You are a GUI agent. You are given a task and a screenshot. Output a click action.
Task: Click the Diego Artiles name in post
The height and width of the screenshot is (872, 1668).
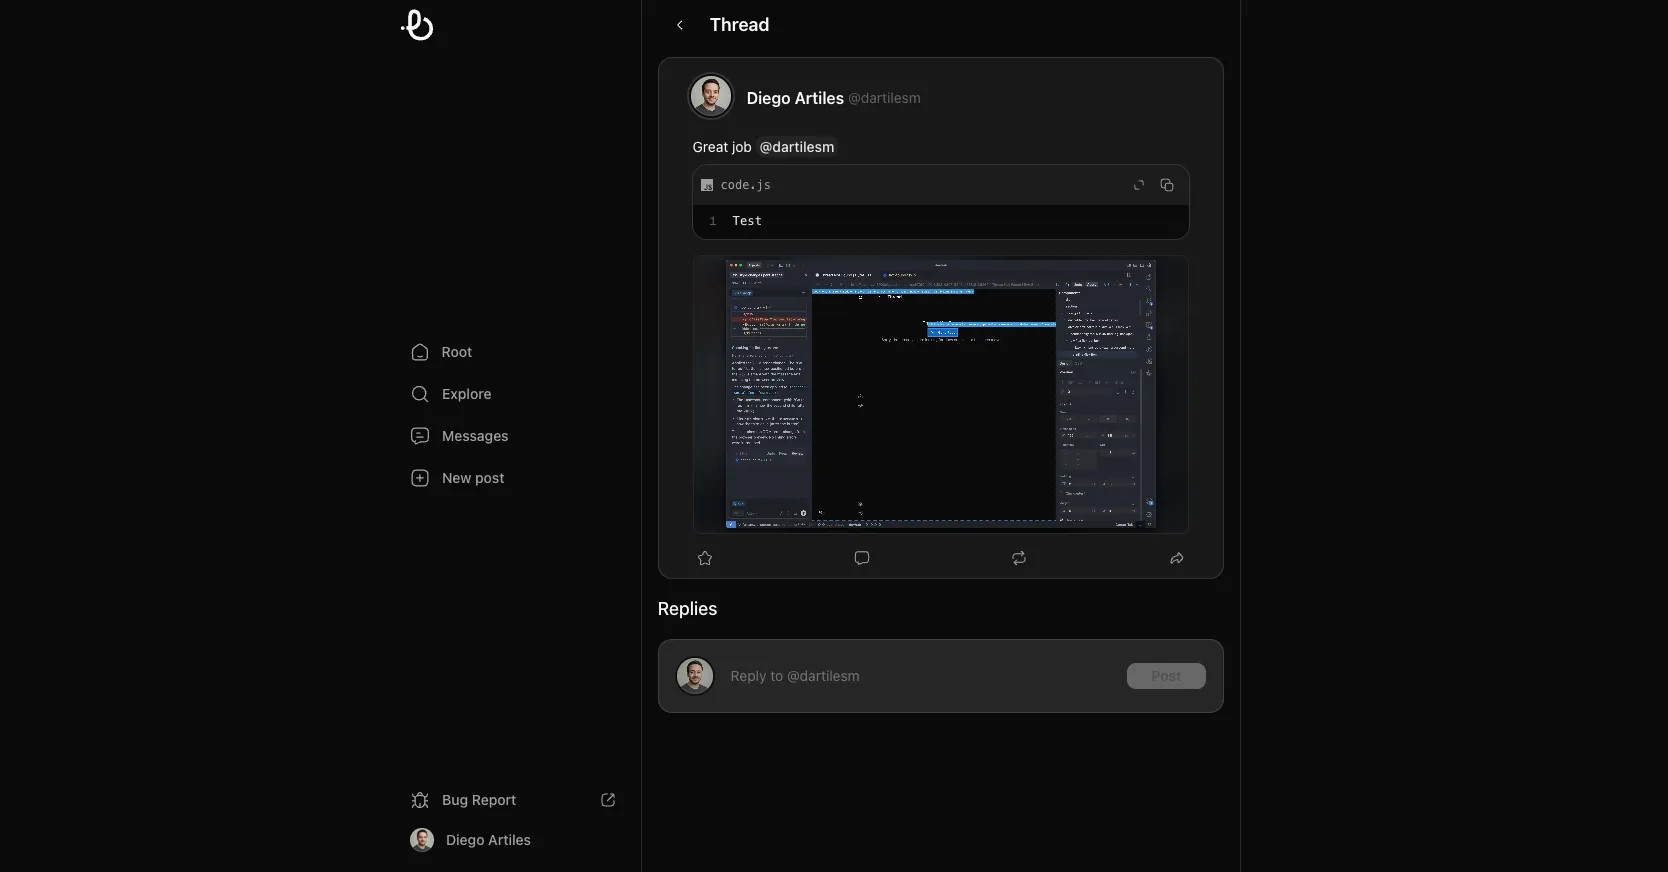tap(795, 98)
